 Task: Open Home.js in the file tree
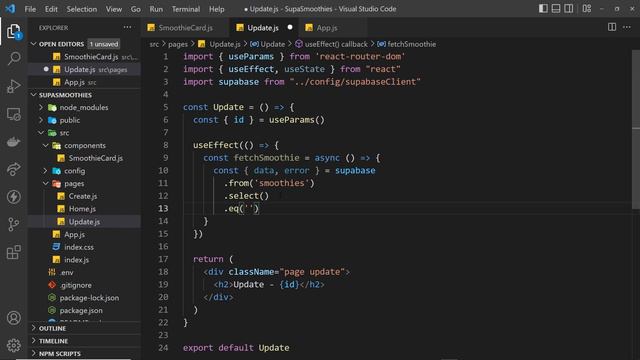click(x=85, y=209)
